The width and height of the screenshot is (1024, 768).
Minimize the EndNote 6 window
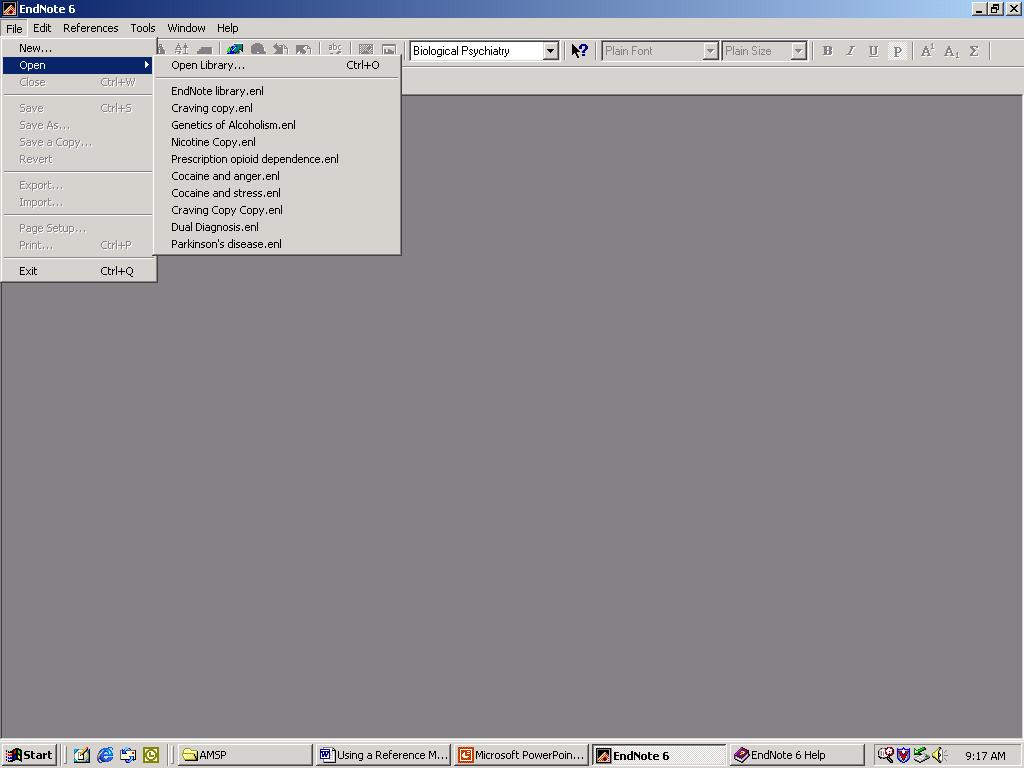click(x=978, y=8)
